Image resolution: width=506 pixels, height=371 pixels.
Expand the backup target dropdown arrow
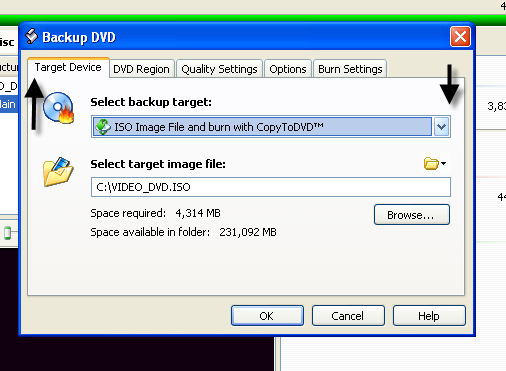point(442,127)
